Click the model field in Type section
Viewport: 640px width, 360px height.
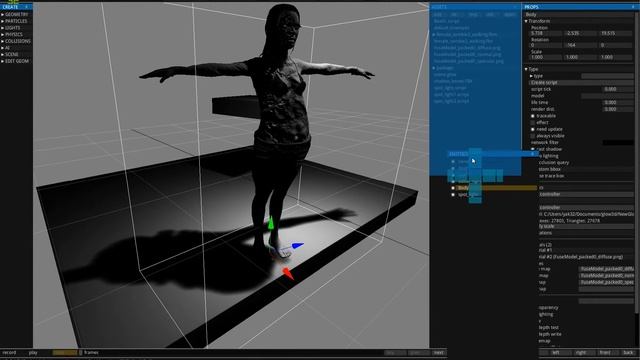coord(607,96)
